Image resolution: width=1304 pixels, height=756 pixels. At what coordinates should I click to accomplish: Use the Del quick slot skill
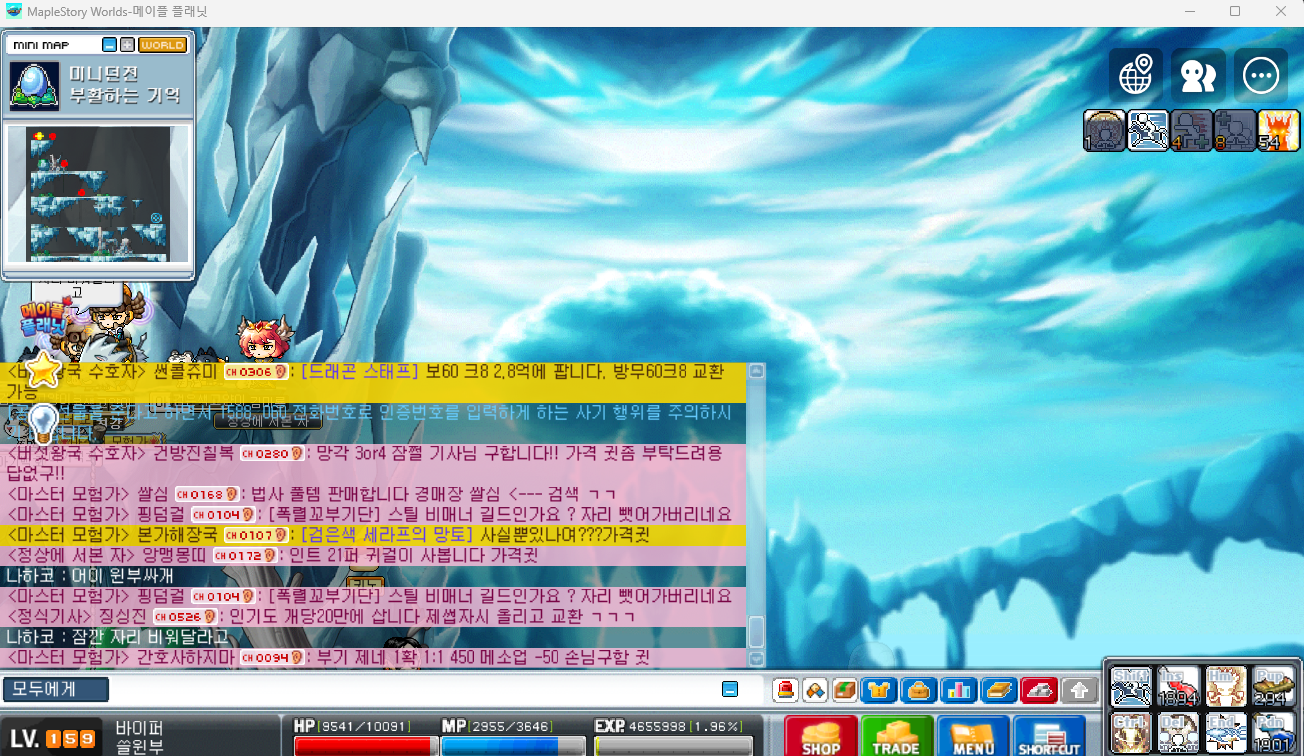click(1178, 732)
